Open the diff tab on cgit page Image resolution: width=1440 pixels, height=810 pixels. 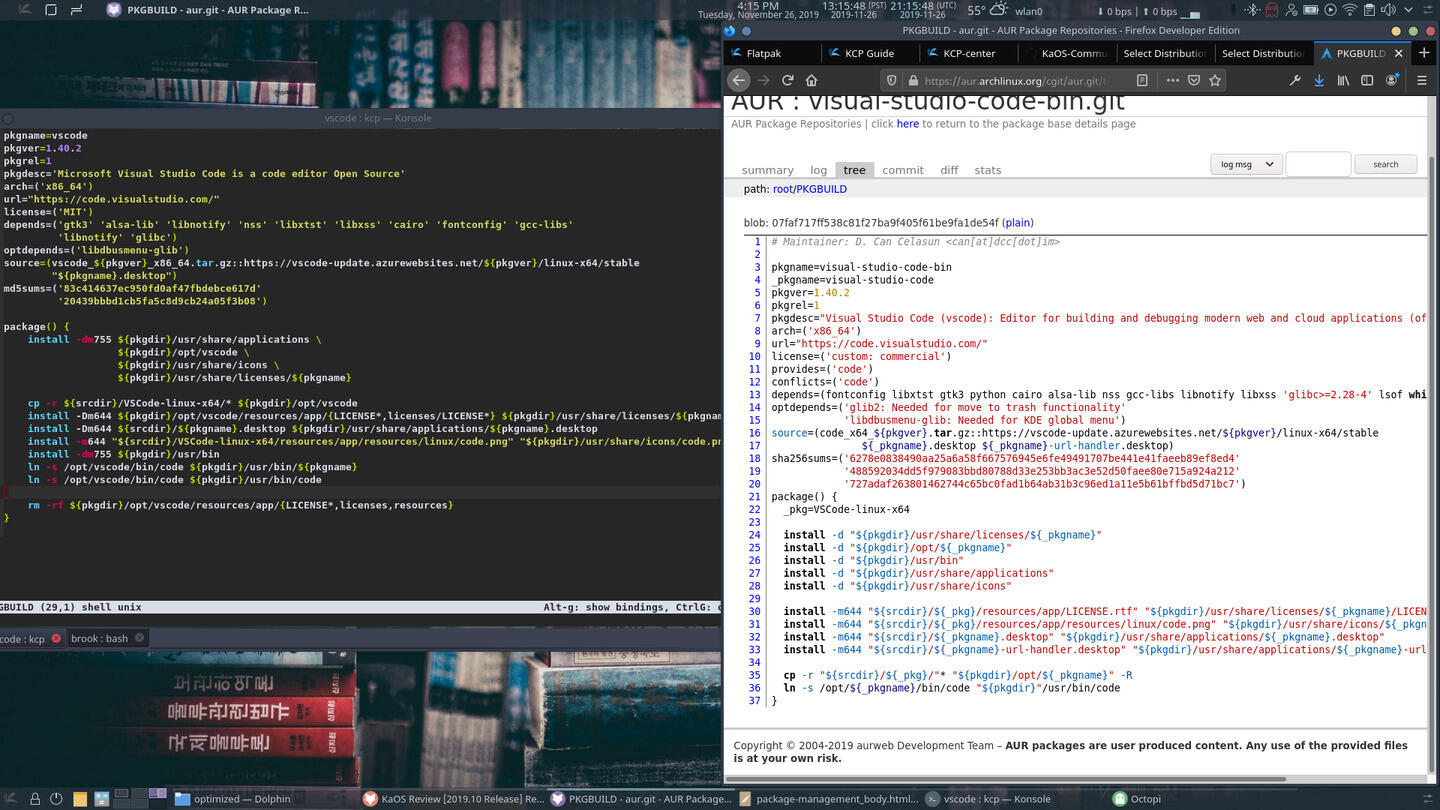click(x=949, y=170)
